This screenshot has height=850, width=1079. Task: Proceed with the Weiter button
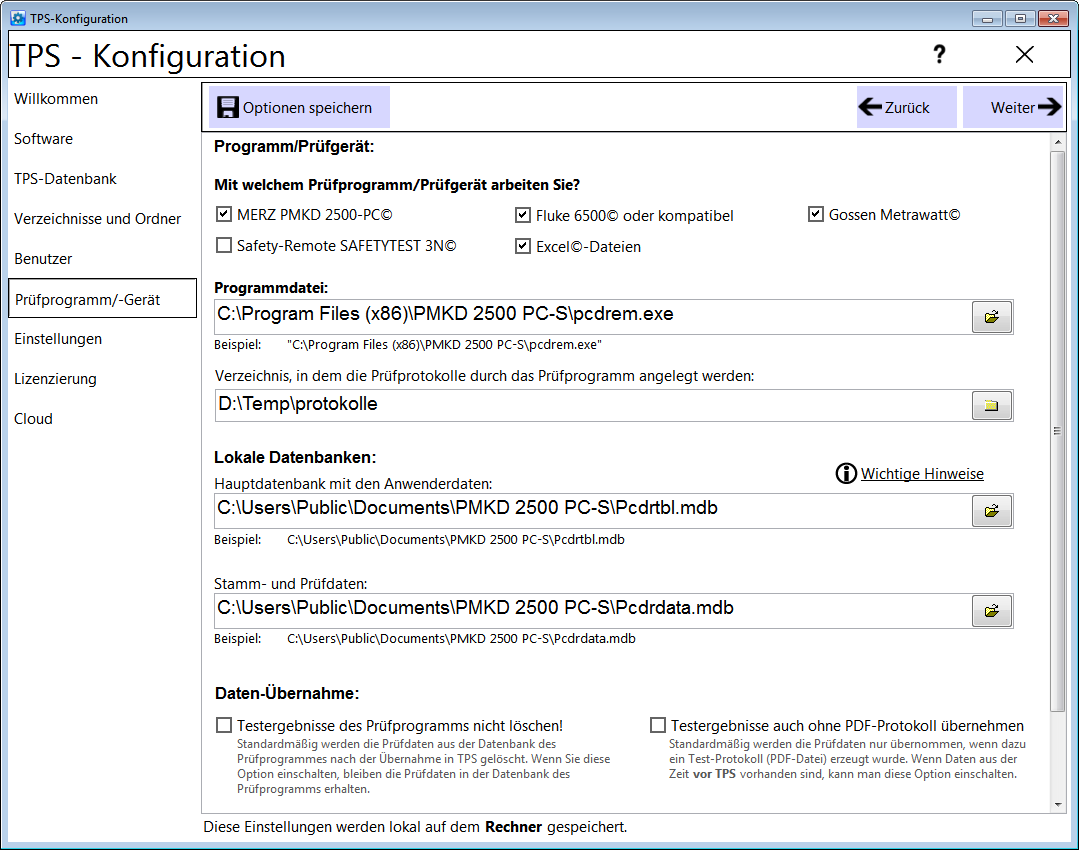coord(1013,107)
